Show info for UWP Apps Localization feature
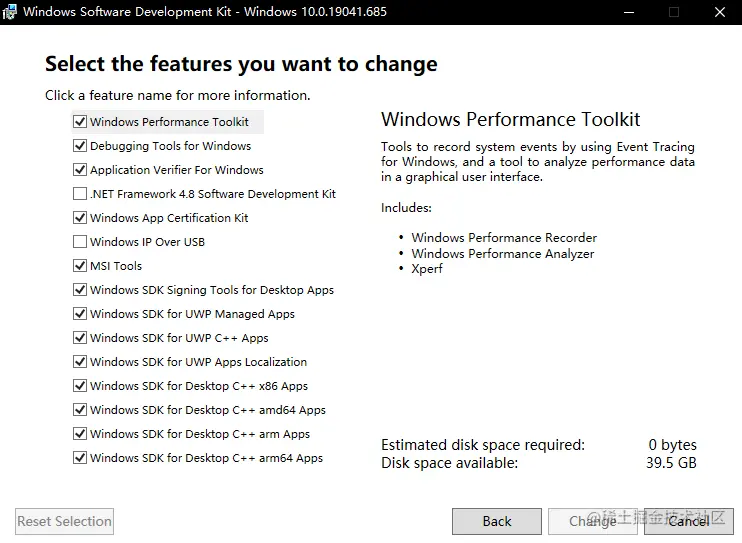The image size is (742, 543). pyautogui.click(x=198, y=362)
